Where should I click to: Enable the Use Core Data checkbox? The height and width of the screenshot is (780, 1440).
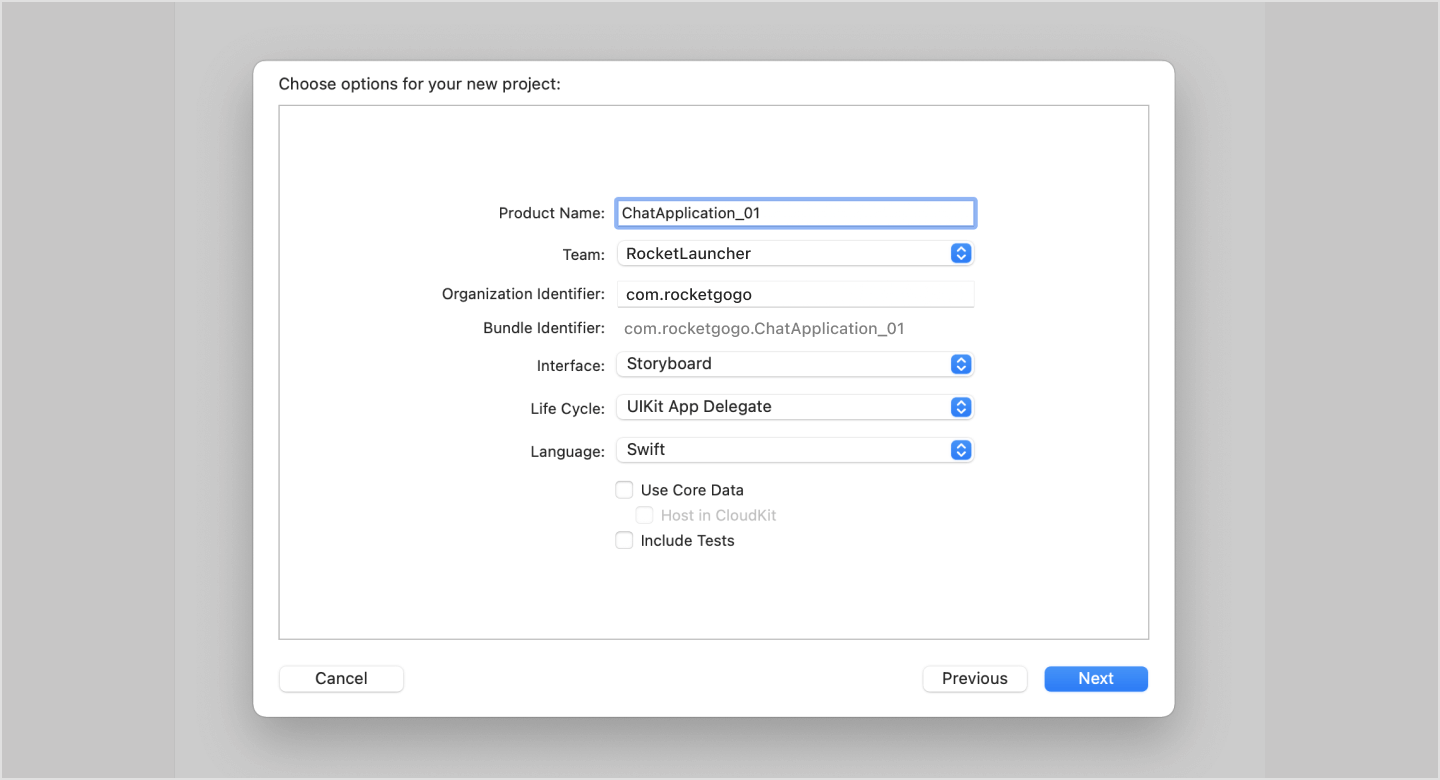(x=624, y=490)
